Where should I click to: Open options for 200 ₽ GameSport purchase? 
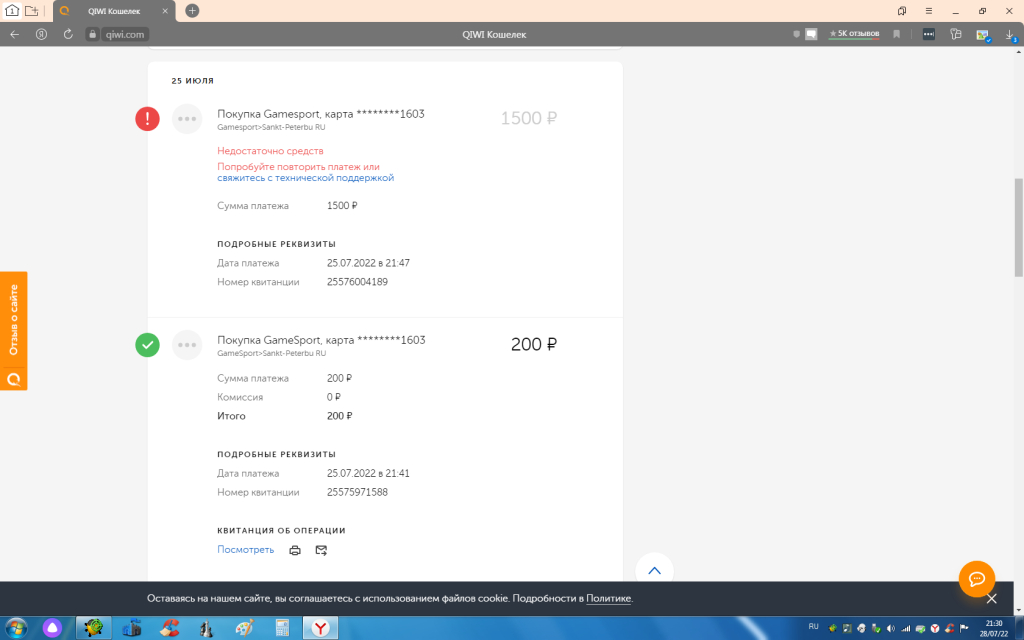(x=187, y=345)
